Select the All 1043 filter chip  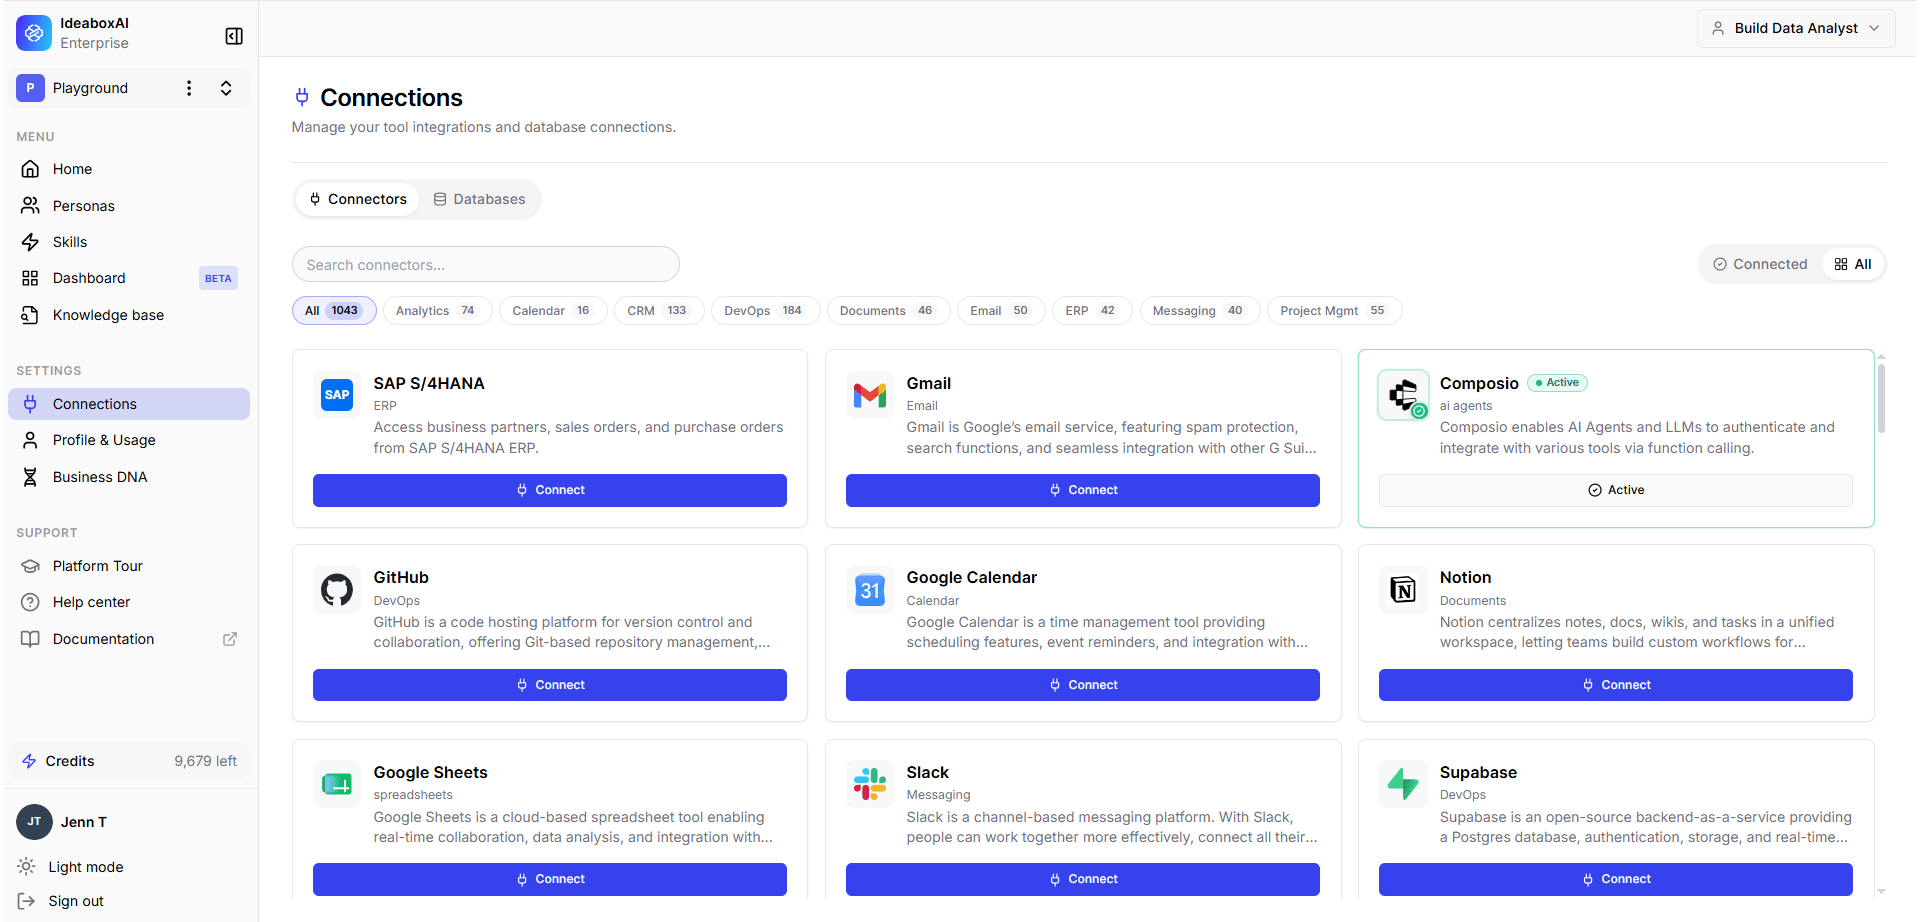point(334,311)
